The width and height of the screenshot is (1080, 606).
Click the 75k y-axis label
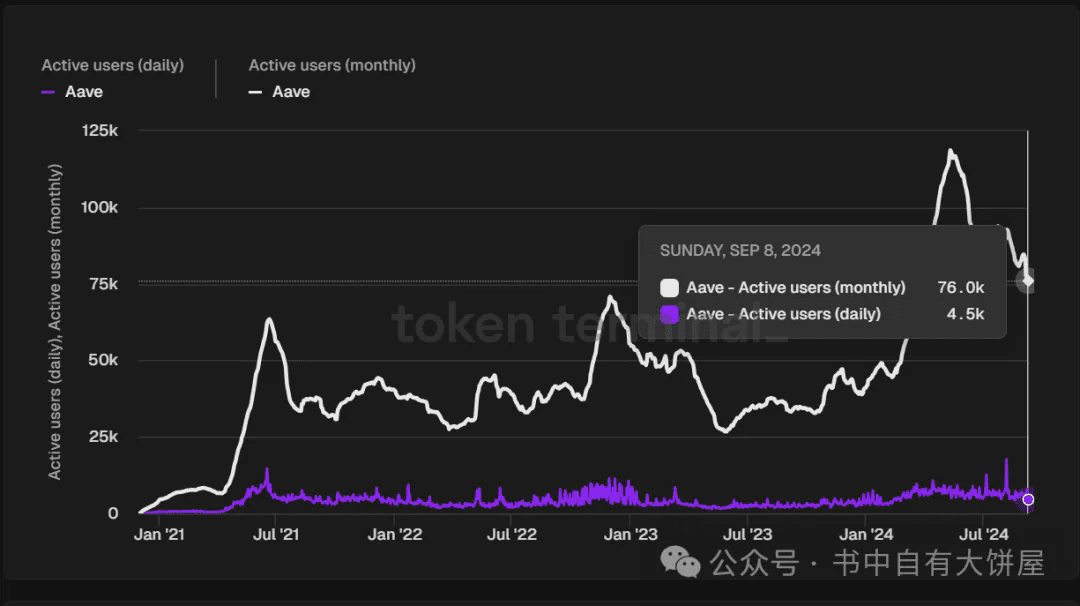coord(103,284)
